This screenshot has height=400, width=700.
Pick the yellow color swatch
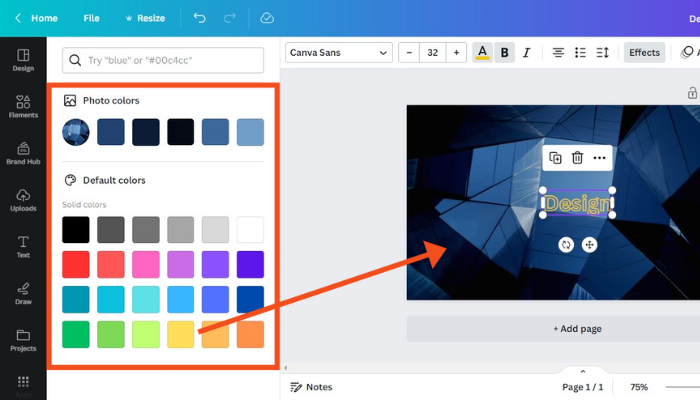tap(180, 334)
